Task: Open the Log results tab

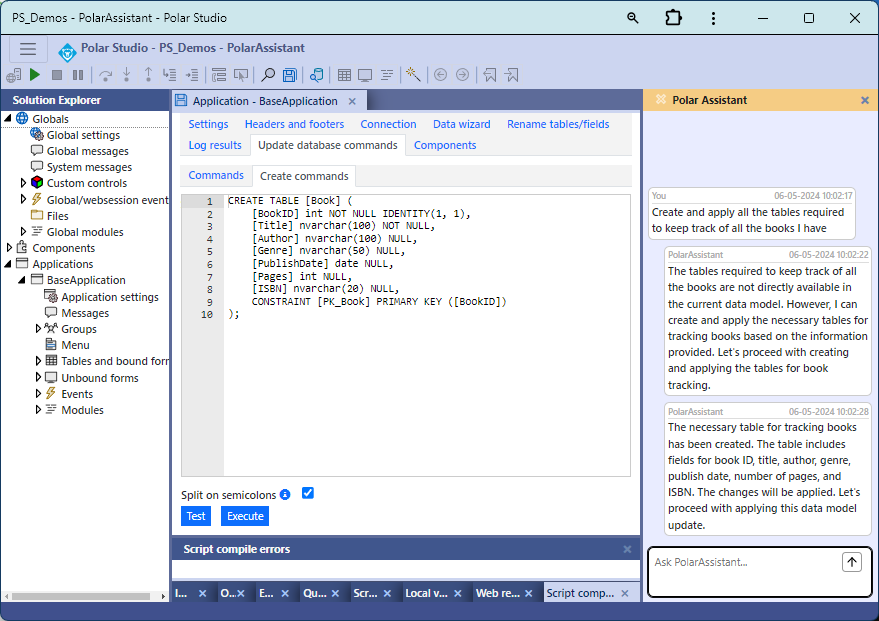Action: 215,145
